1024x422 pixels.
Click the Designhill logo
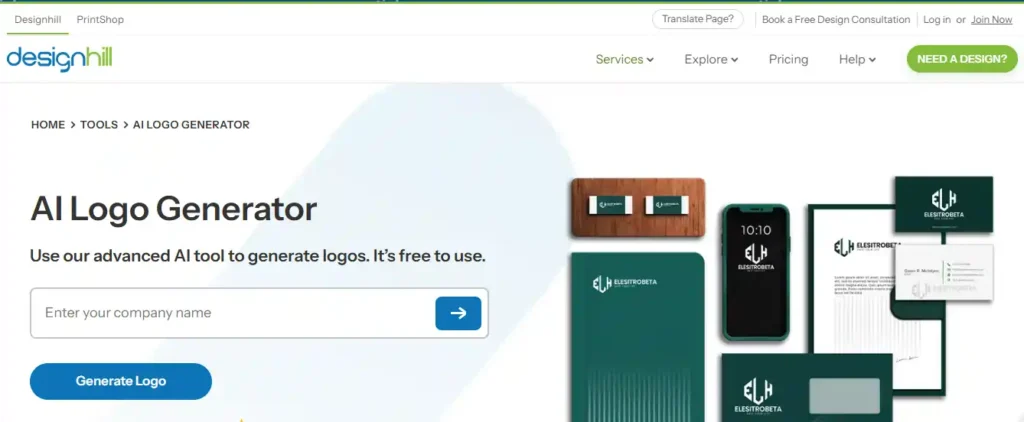point(59,59)
